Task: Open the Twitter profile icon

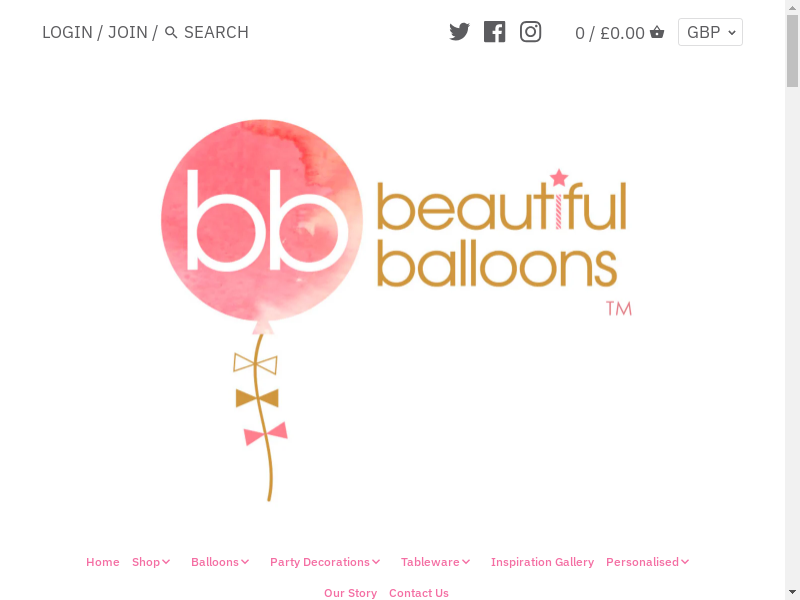Action: (x=459, y=32)
